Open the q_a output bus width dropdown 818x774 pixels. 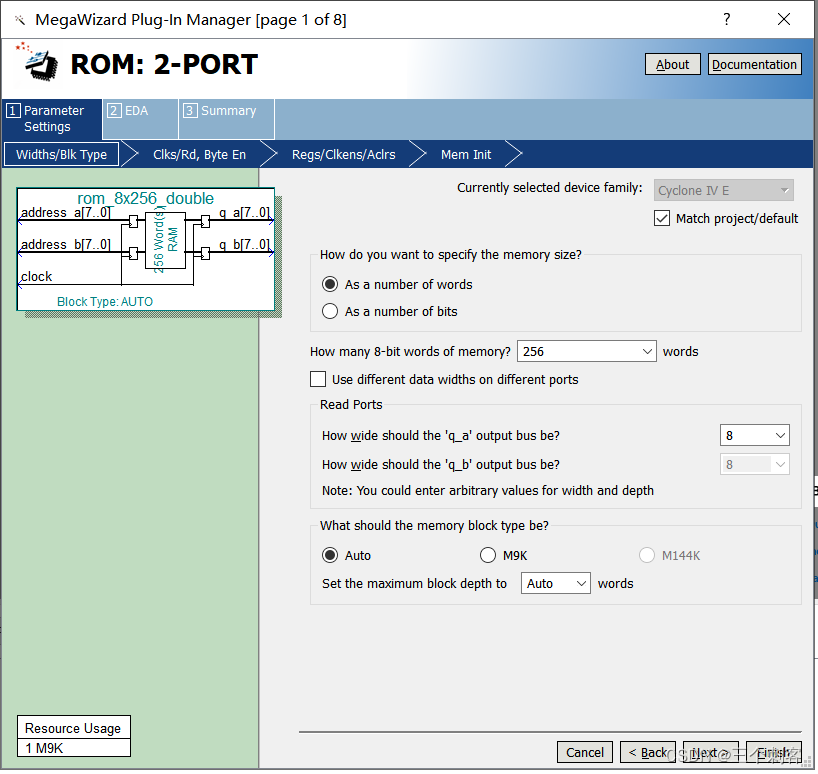pyautogui.click(x=754, y=435)
